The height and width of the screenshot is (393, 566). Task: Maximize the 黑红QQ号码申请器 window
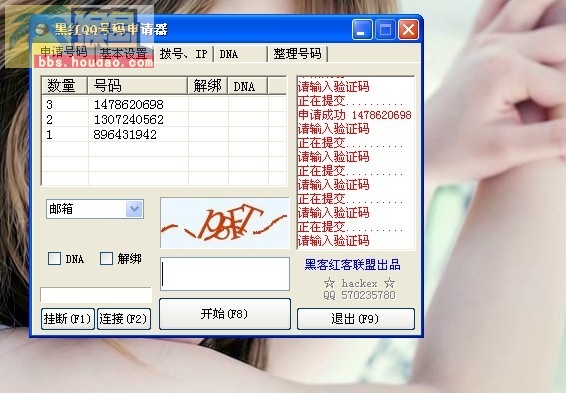pos(385,30)
